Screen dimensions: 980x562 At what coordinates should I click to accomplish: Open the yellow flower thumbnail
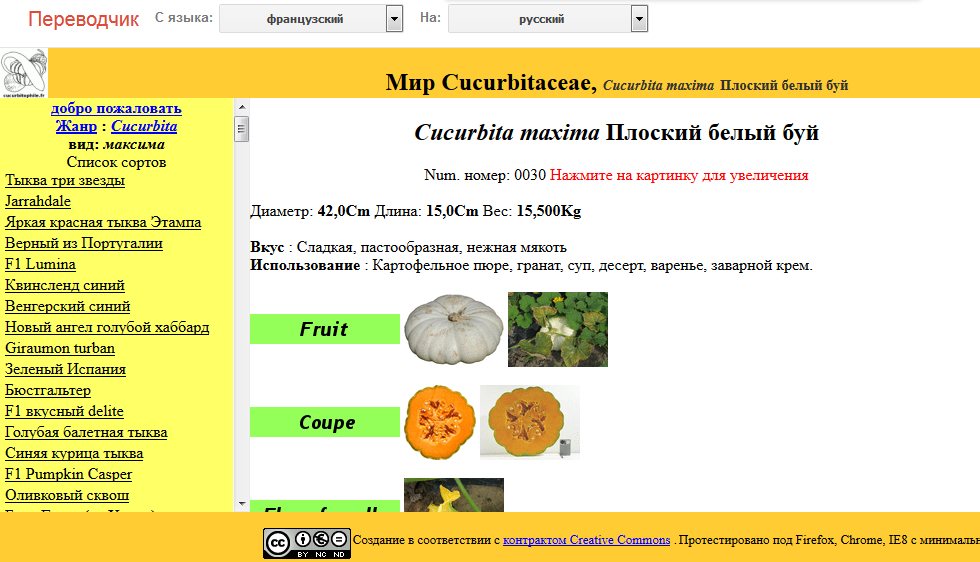(x=453, y=495)
